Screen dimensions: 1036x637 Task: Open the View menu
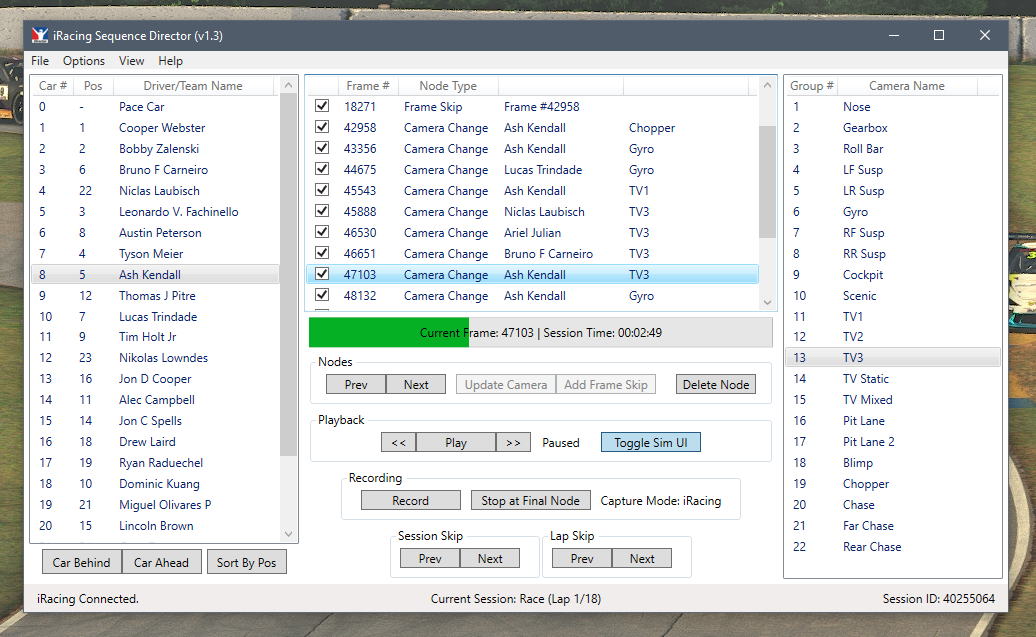coord(131,61)
